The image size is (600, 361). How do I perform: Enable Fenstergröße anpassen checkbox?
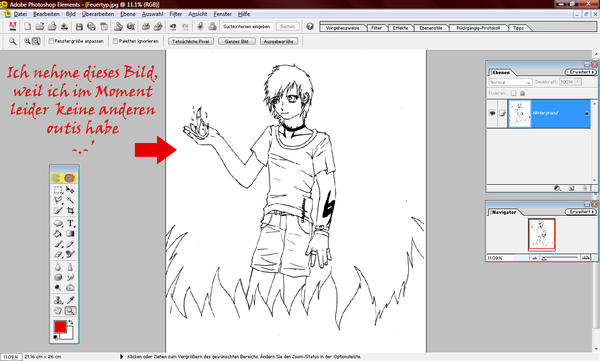[51, 41]
